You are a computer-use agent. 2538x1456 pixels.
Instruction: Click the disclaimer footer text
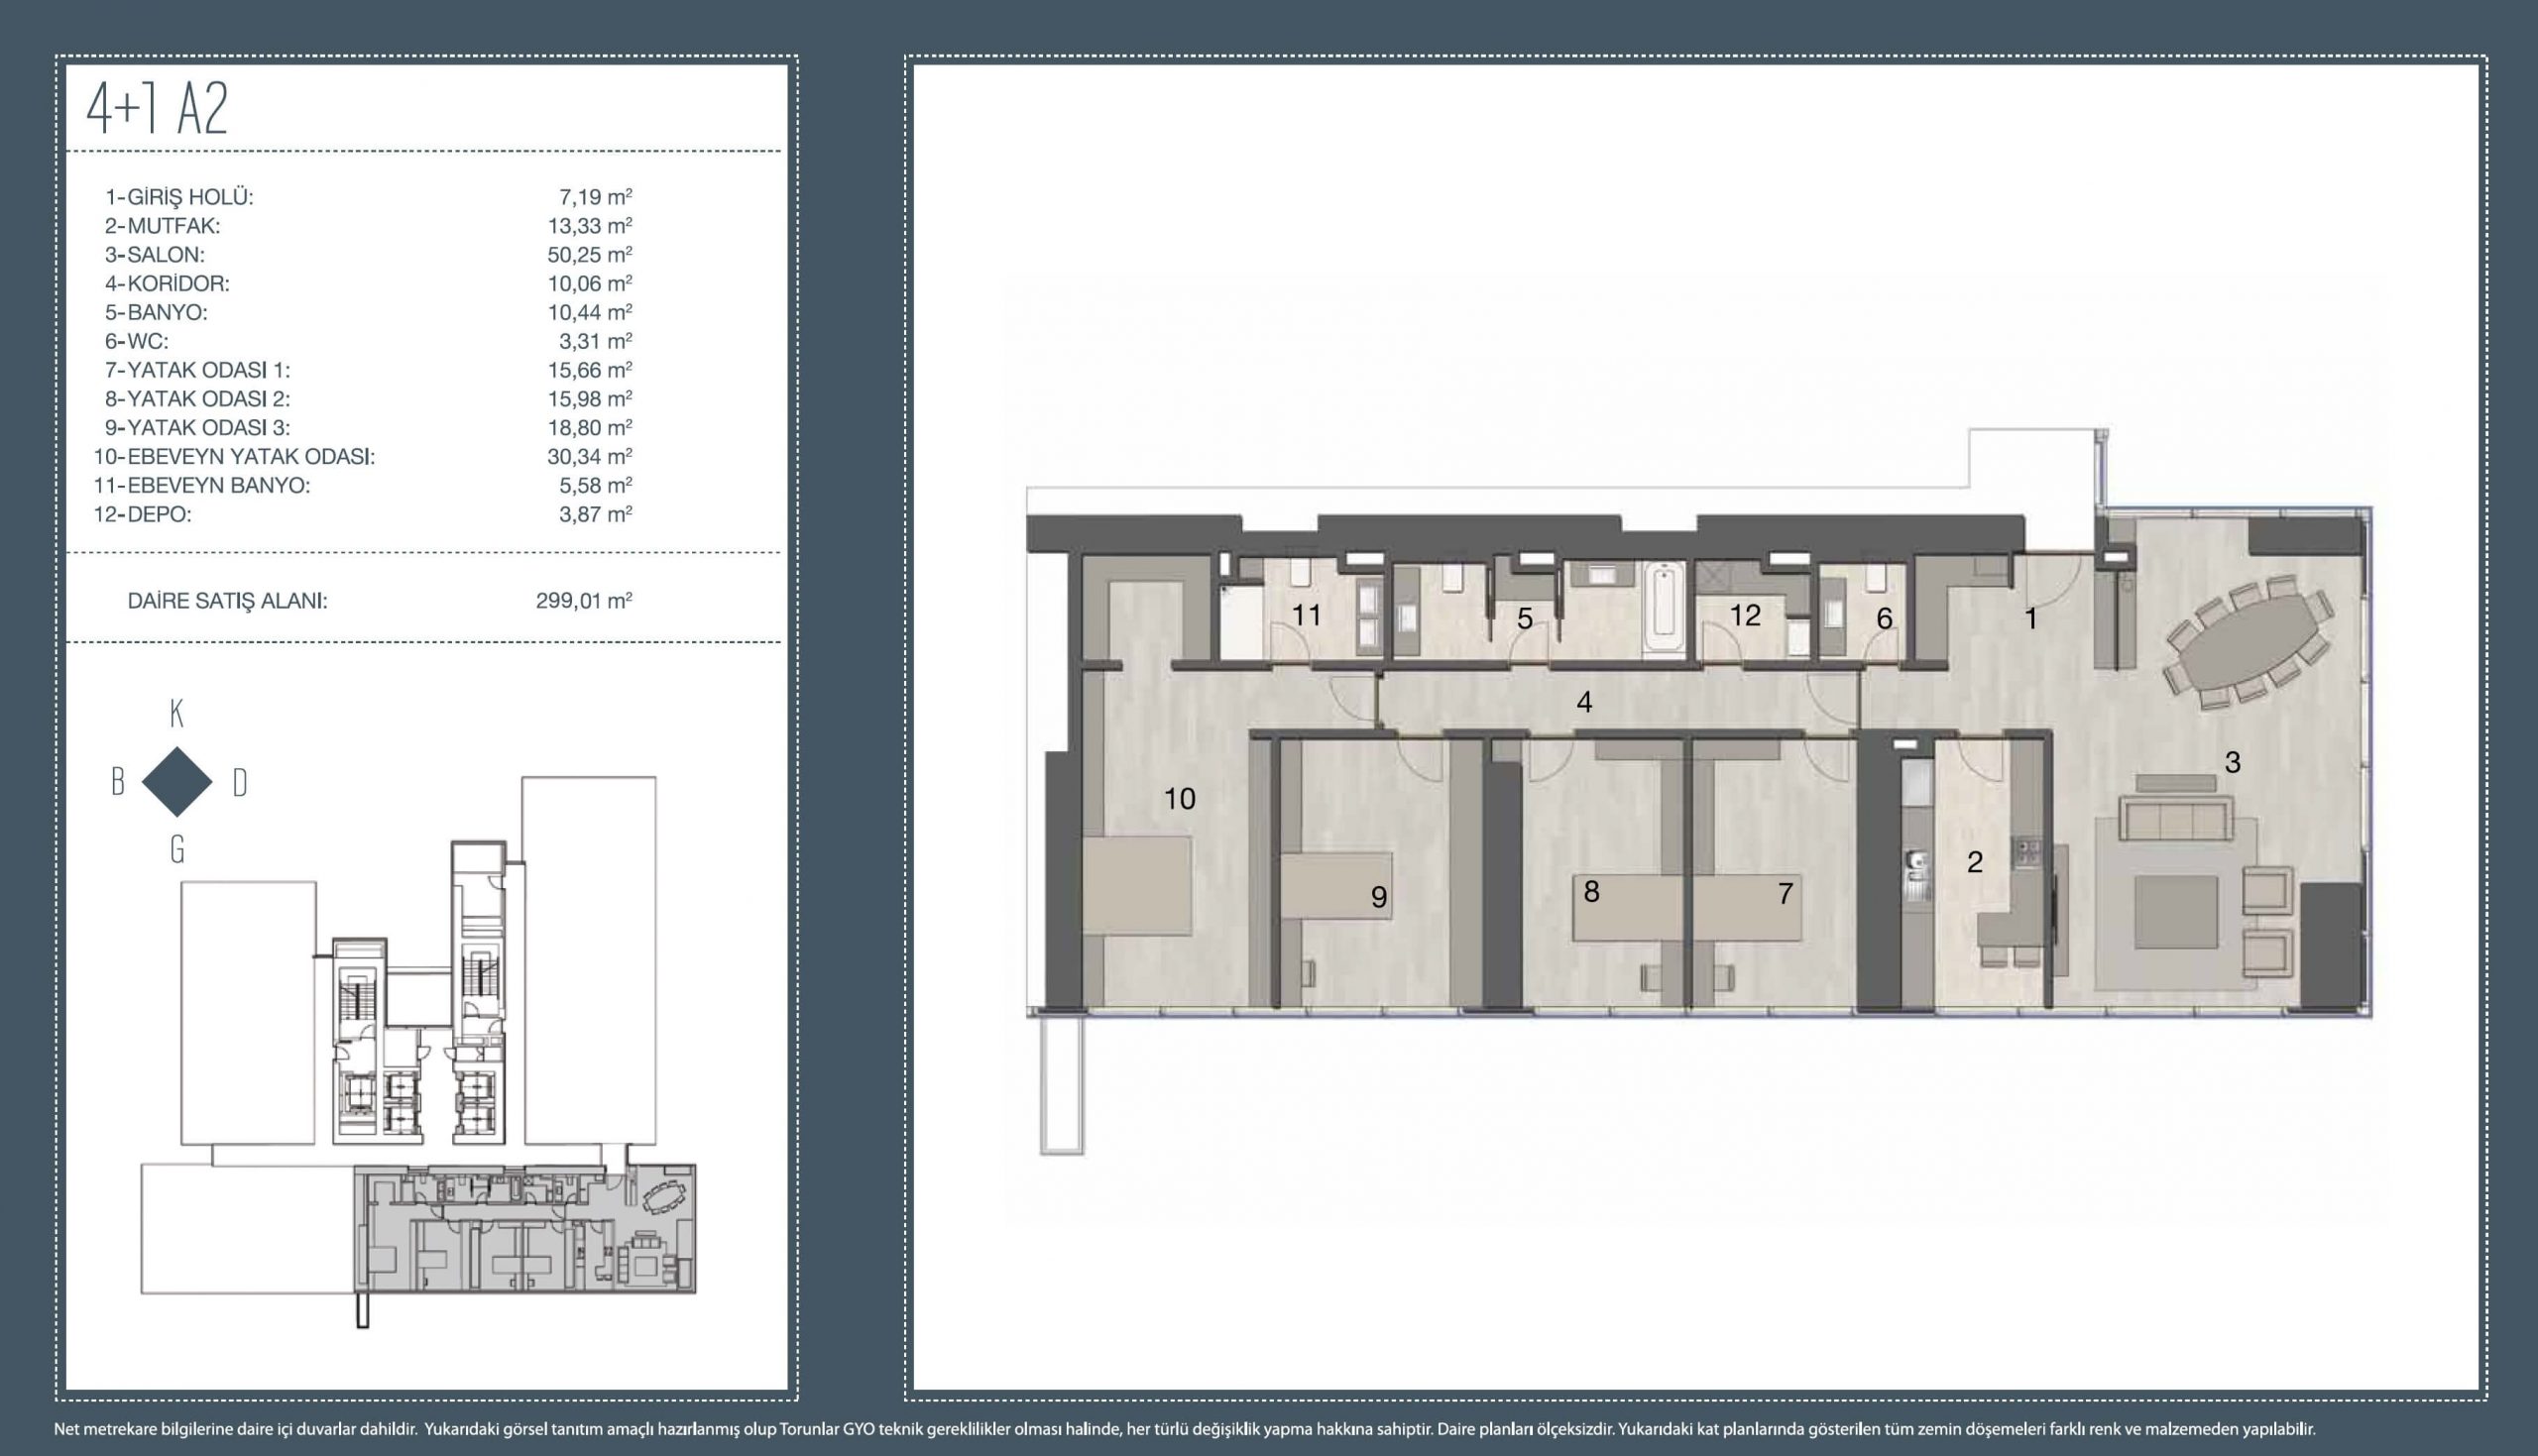coord(1184,1430)
